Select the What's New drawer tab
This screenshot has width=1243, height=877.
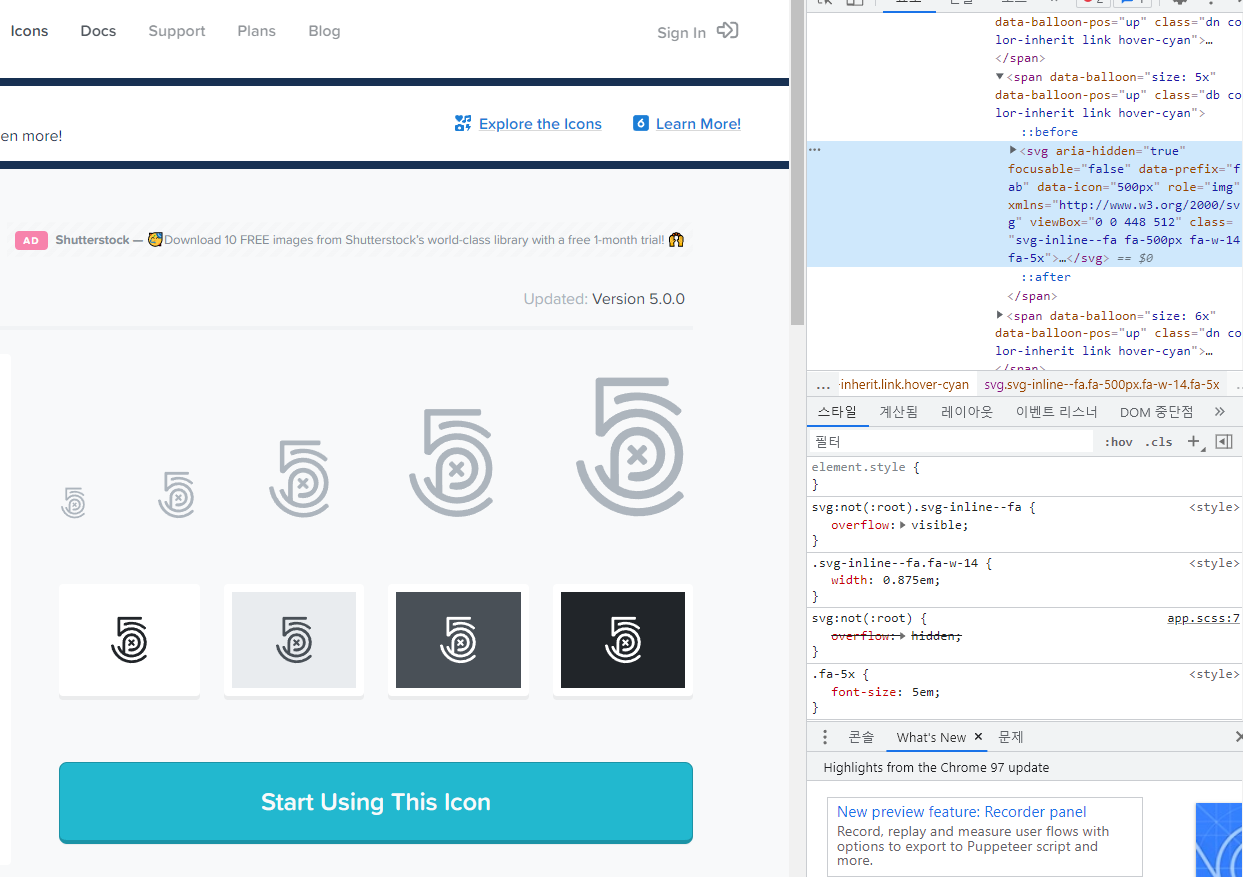point(931,737)
